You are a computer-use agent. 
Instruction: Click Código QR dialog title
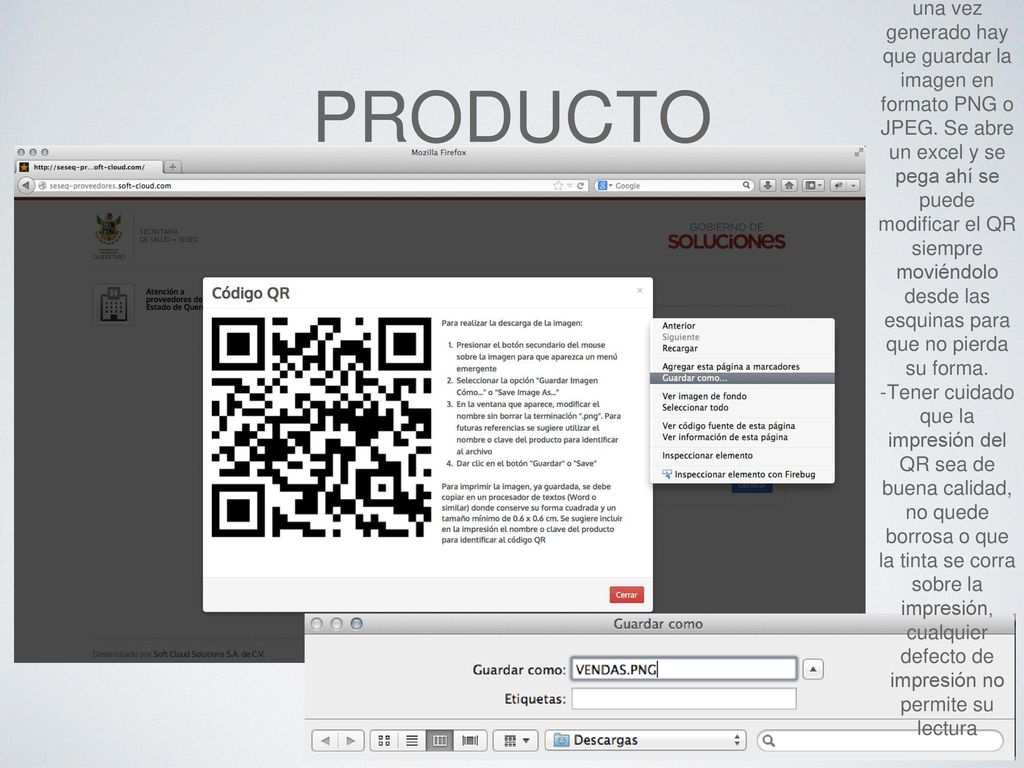click(251, 293)
